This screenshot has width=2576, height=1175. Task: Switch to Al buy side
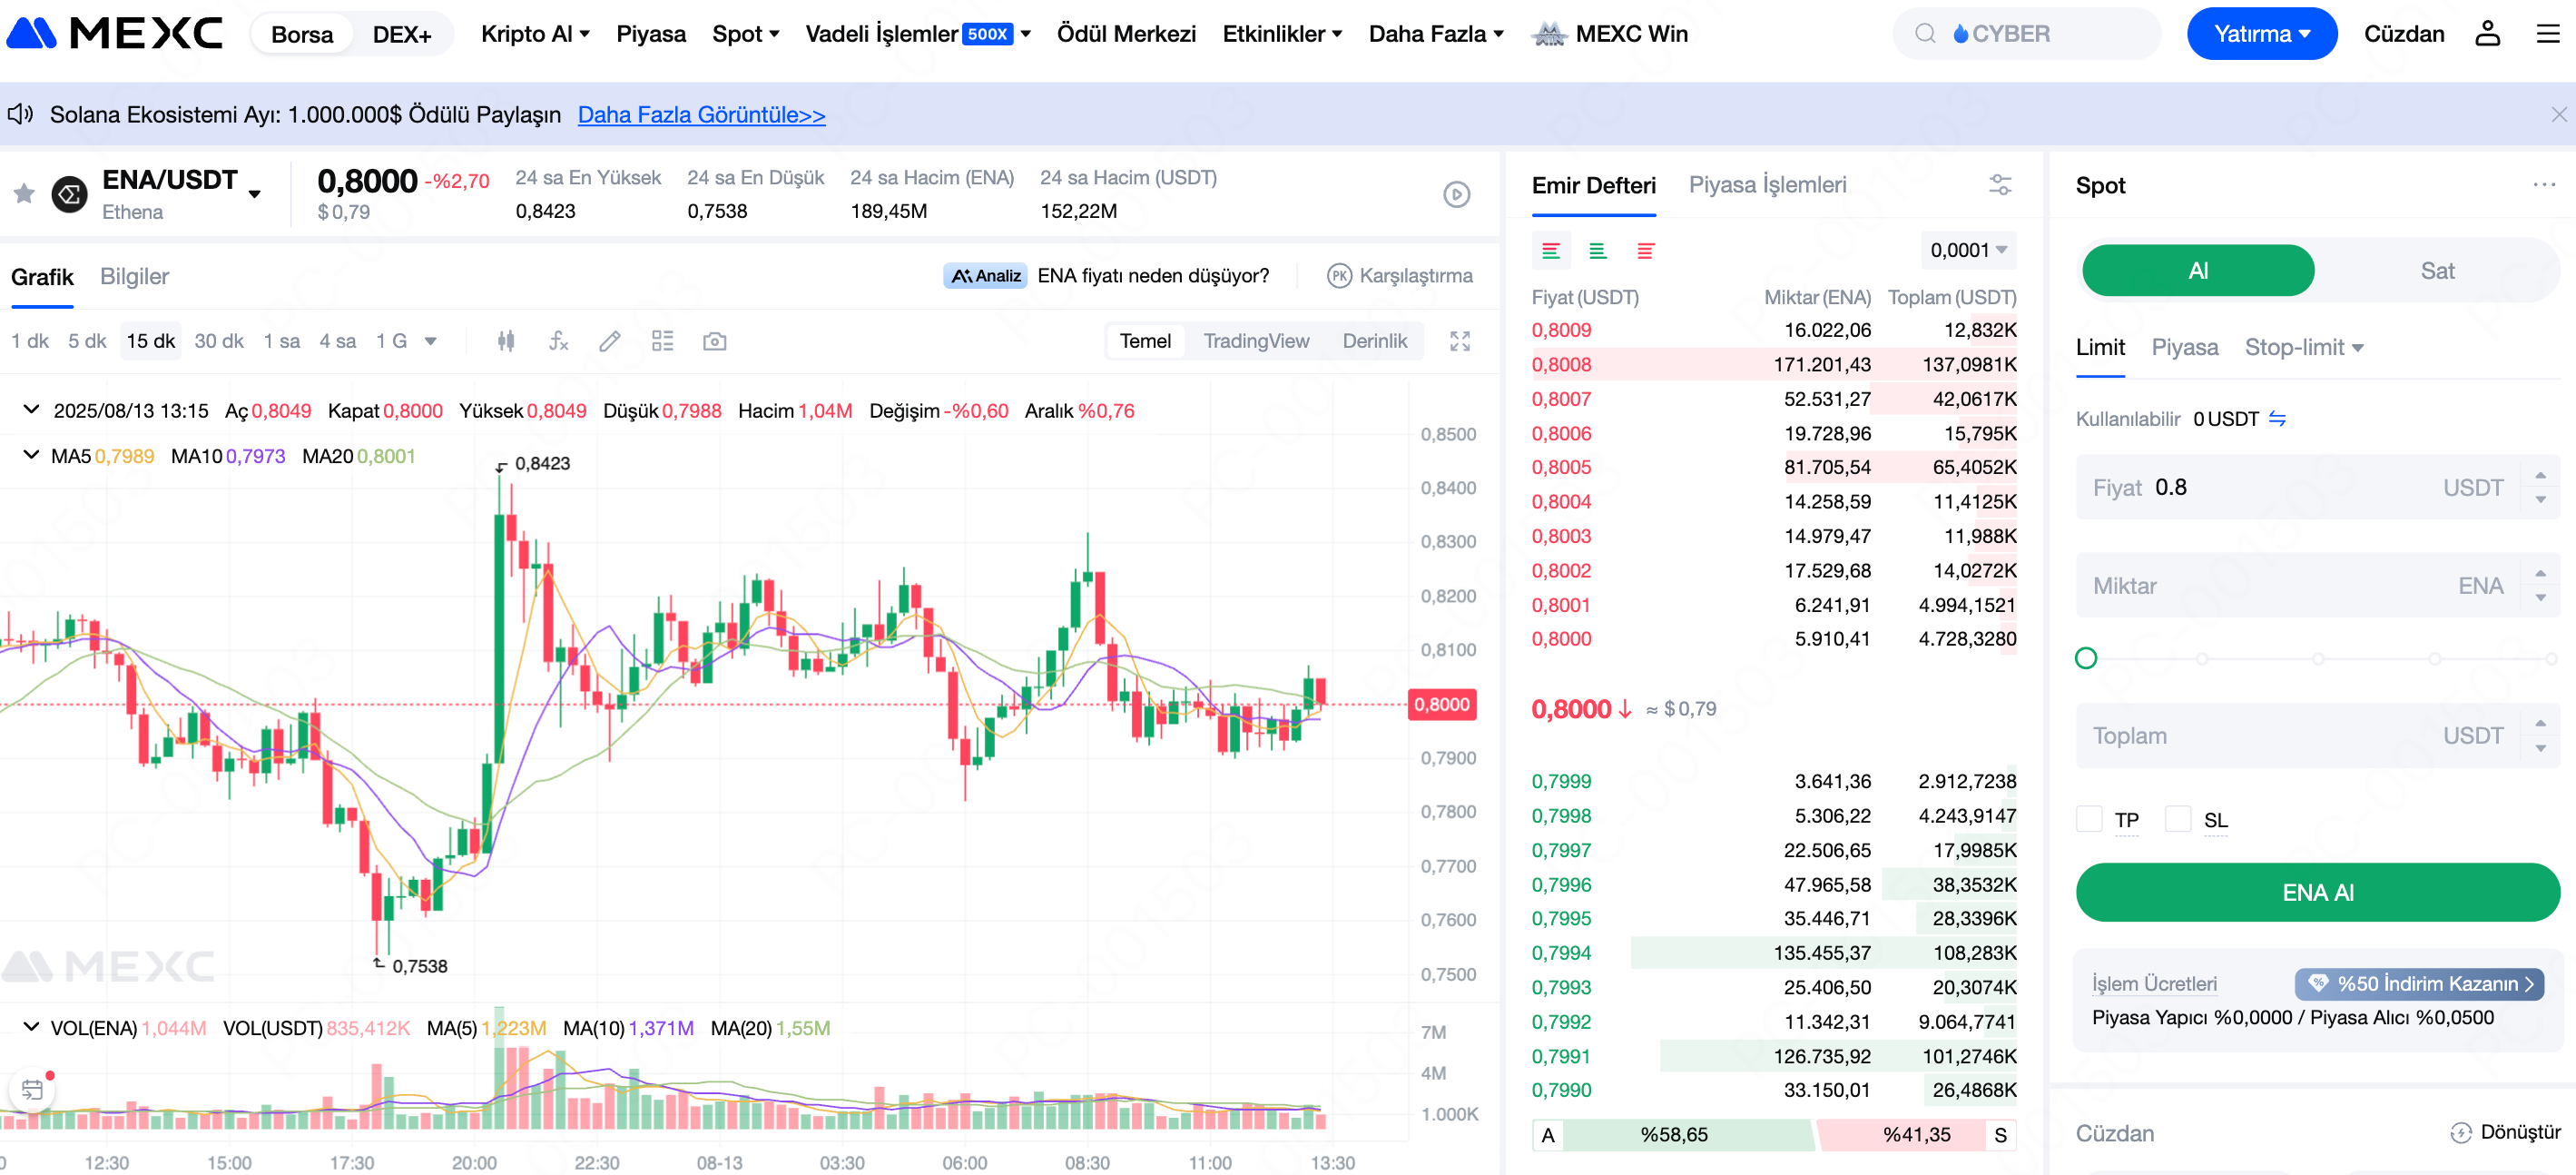[x=2197, y=270]
